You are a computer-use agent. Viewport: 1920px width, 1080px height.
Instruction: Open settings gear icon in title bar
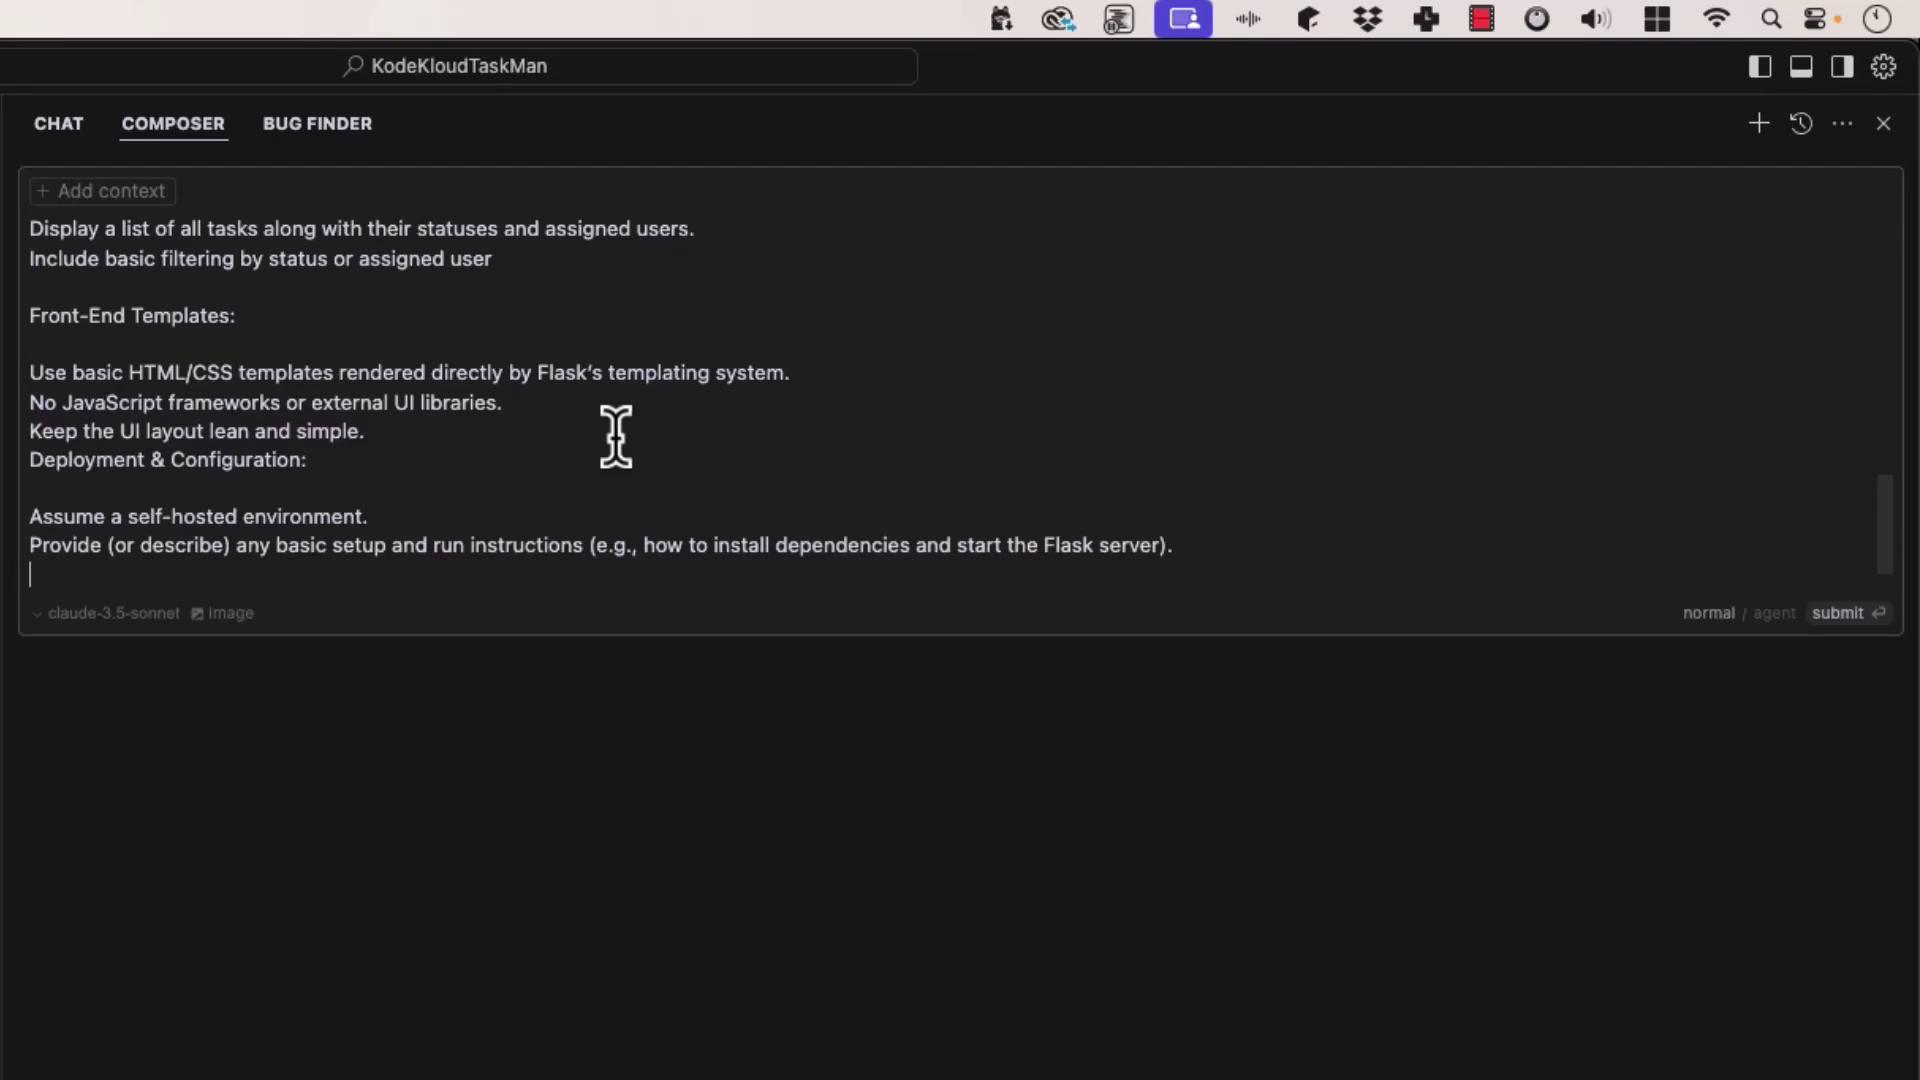1883,66
